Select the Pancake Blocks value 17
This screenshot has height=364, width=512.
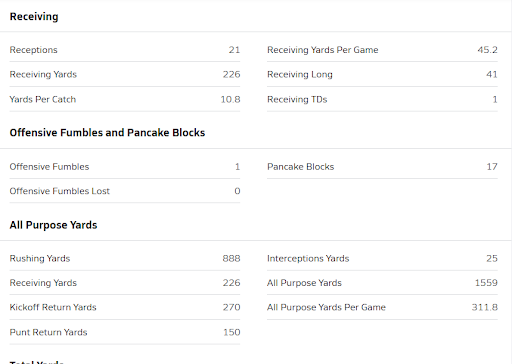point(492,167)
